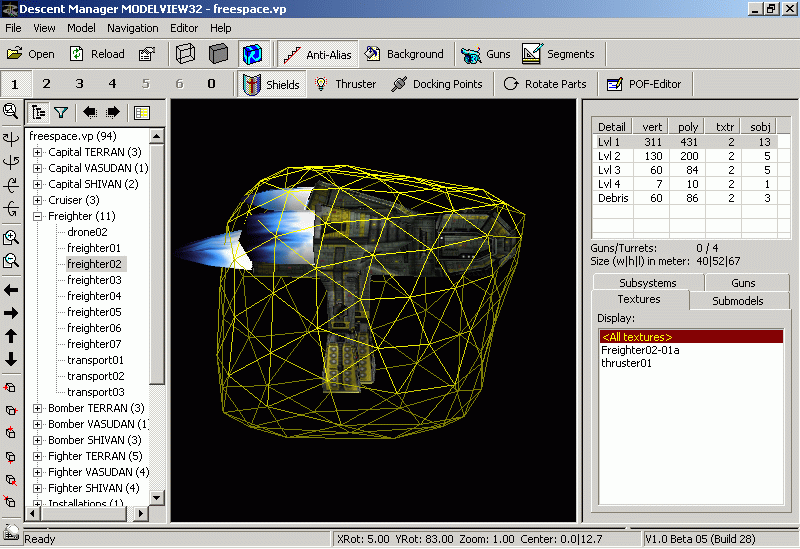
Task: Collapse the Freighter tree node
Action: (37, 216)
